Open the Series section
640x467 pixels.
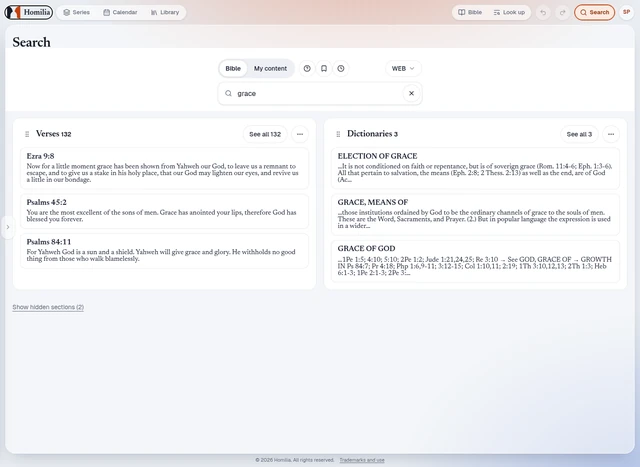[77, 12]
